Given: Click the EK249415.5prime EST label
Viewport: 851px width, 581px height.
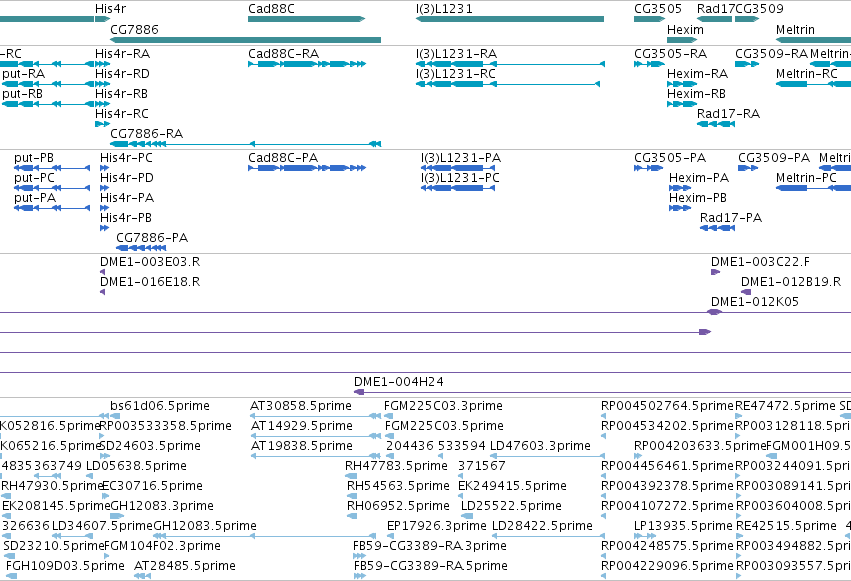Looking at the screenshot, I should (x=513, y=487).
